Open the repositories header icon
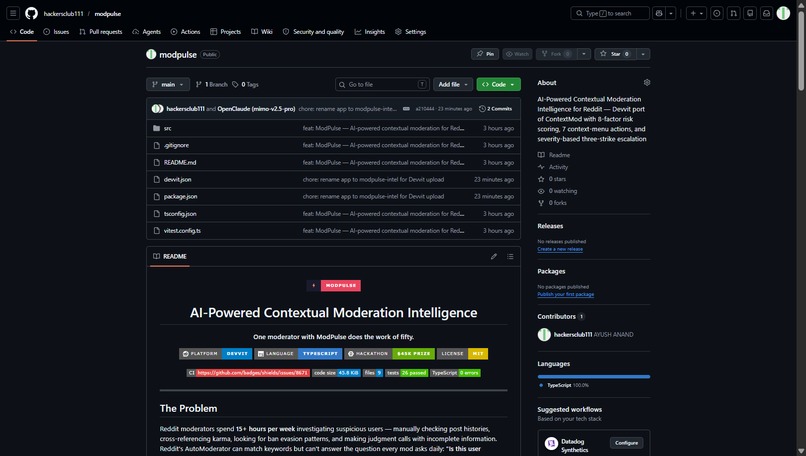This screenshot has width=806, height=456. coord(750,13)
